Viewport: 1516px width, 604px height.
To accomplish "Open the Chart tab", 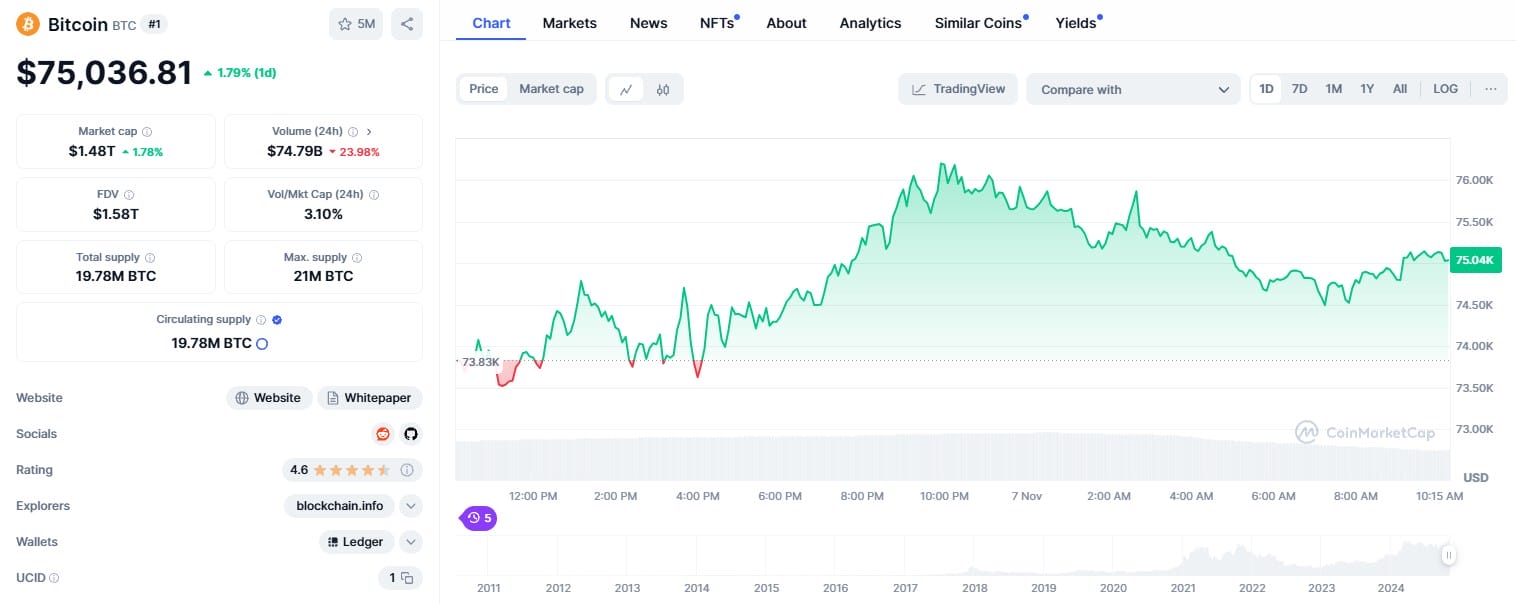I will (491, 23).
